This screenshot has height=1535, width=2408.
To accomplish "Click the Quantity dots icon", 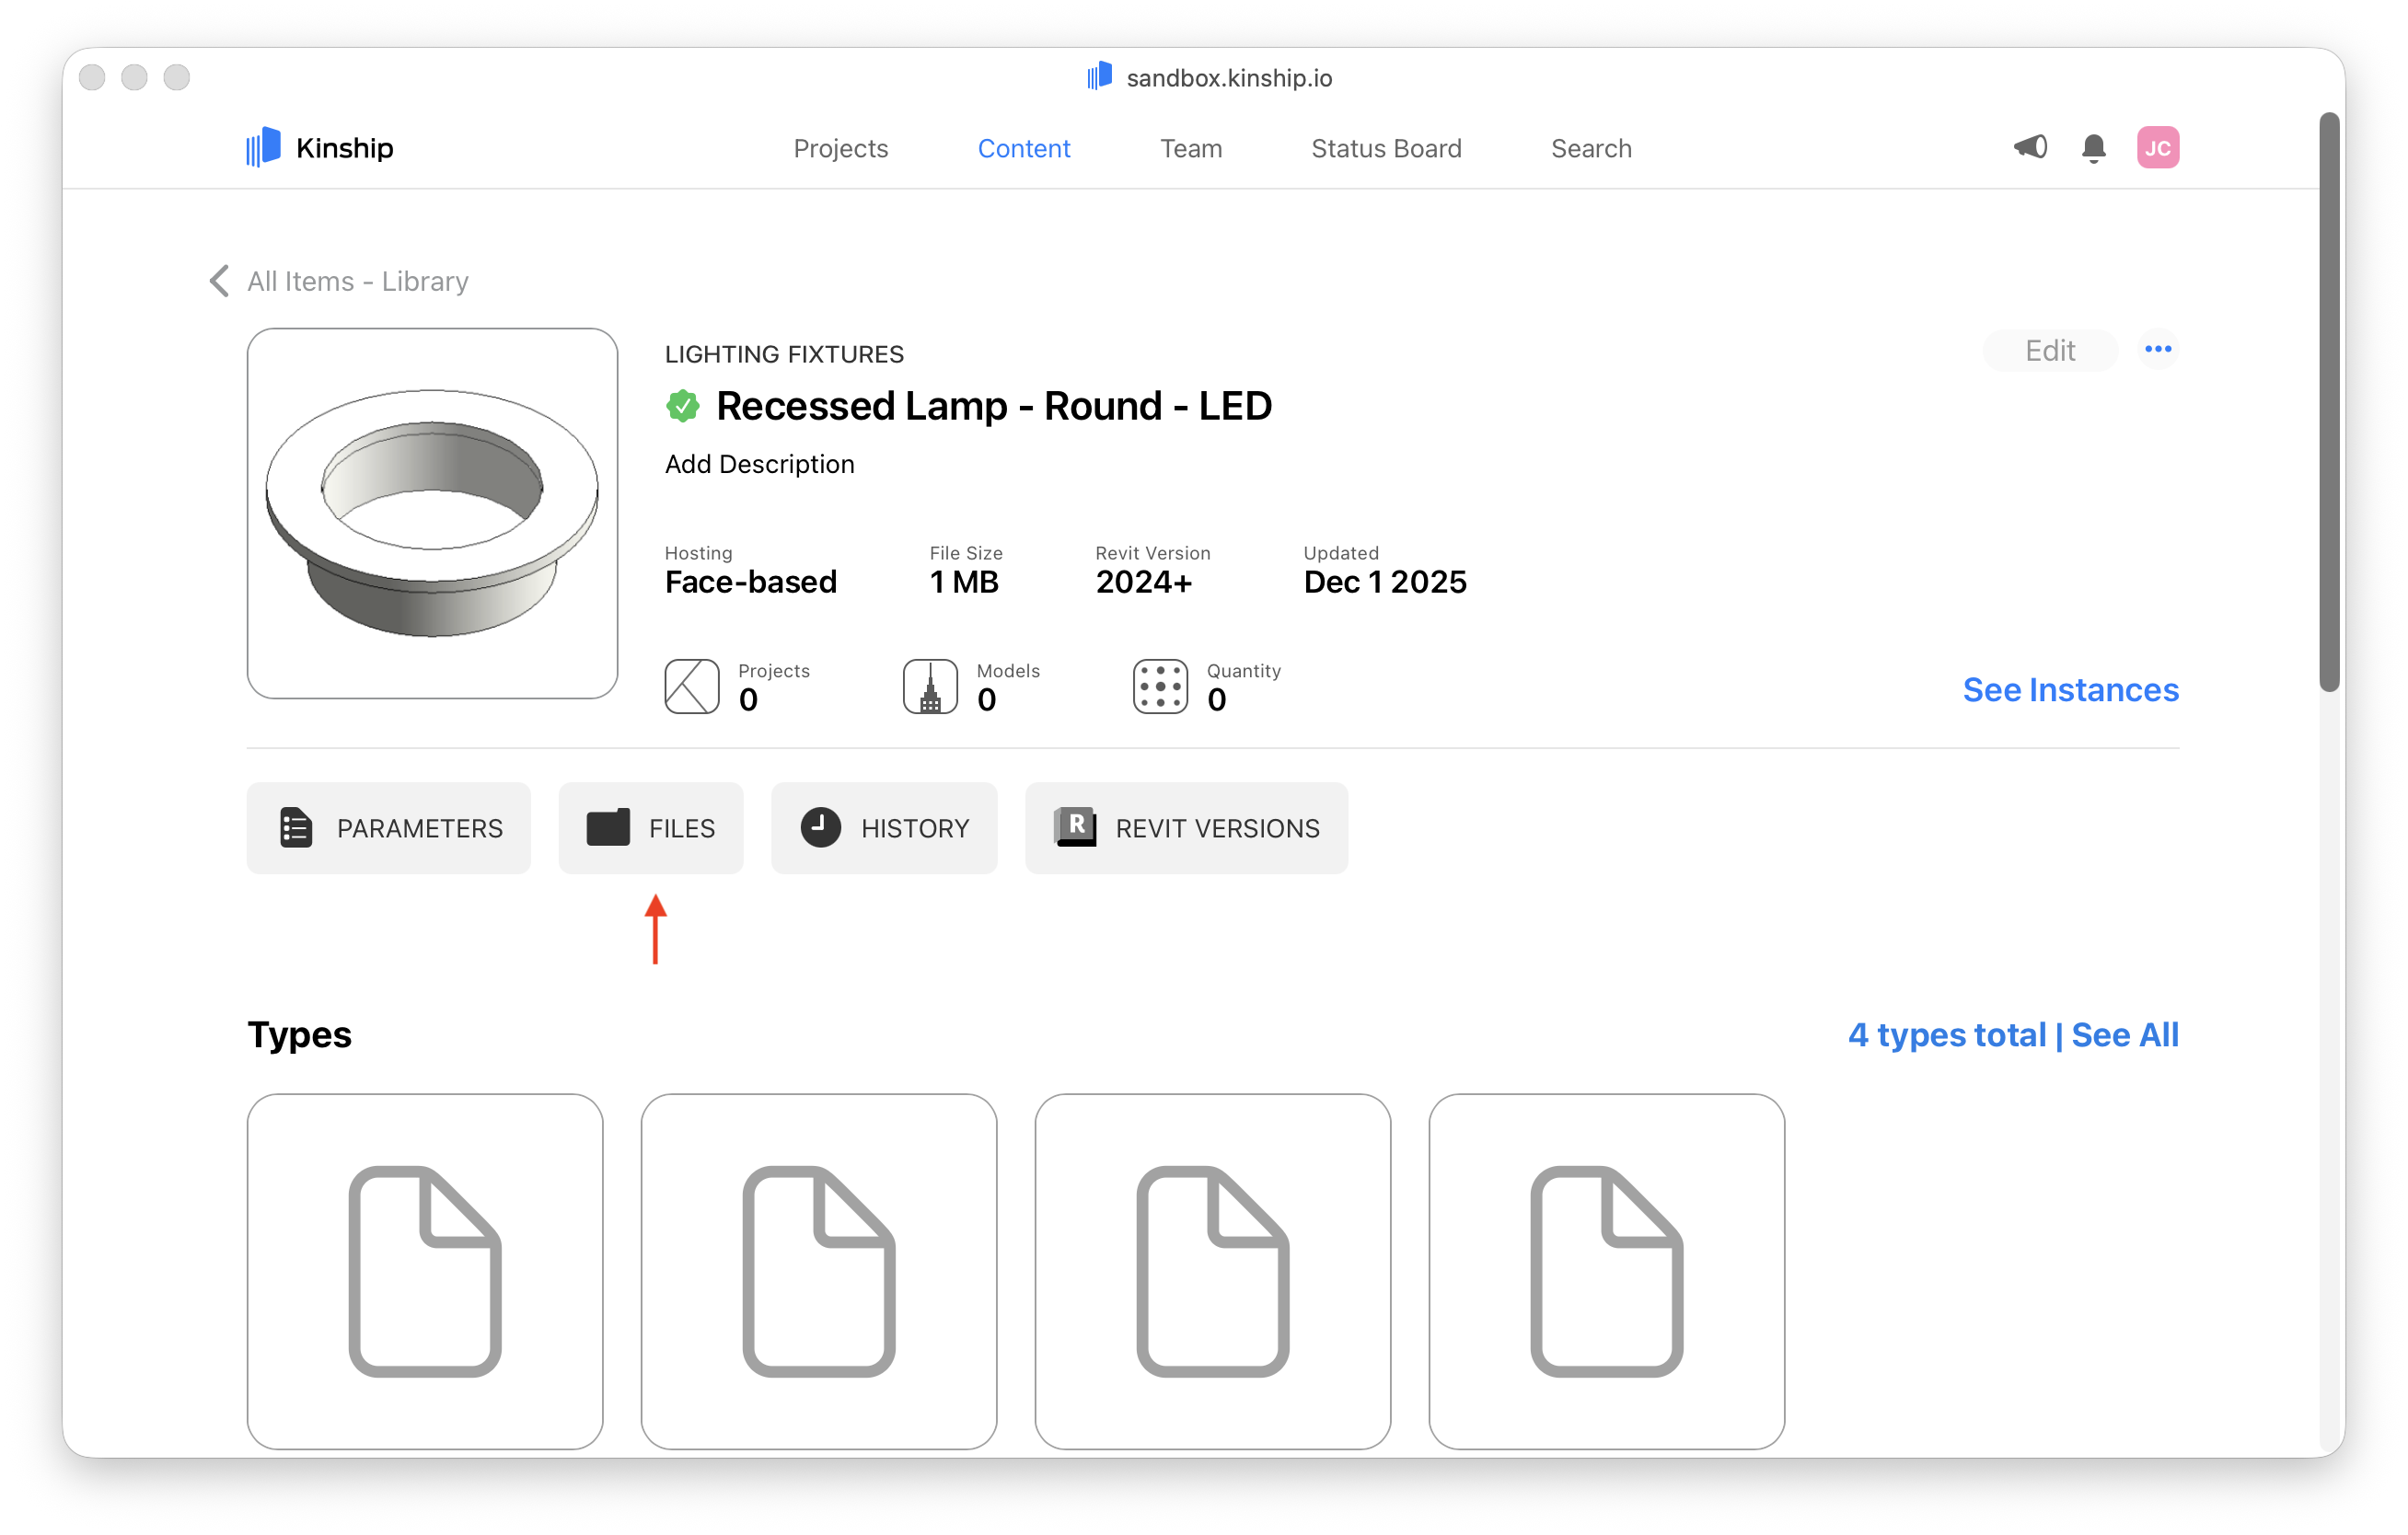I will pos(1160,686).
